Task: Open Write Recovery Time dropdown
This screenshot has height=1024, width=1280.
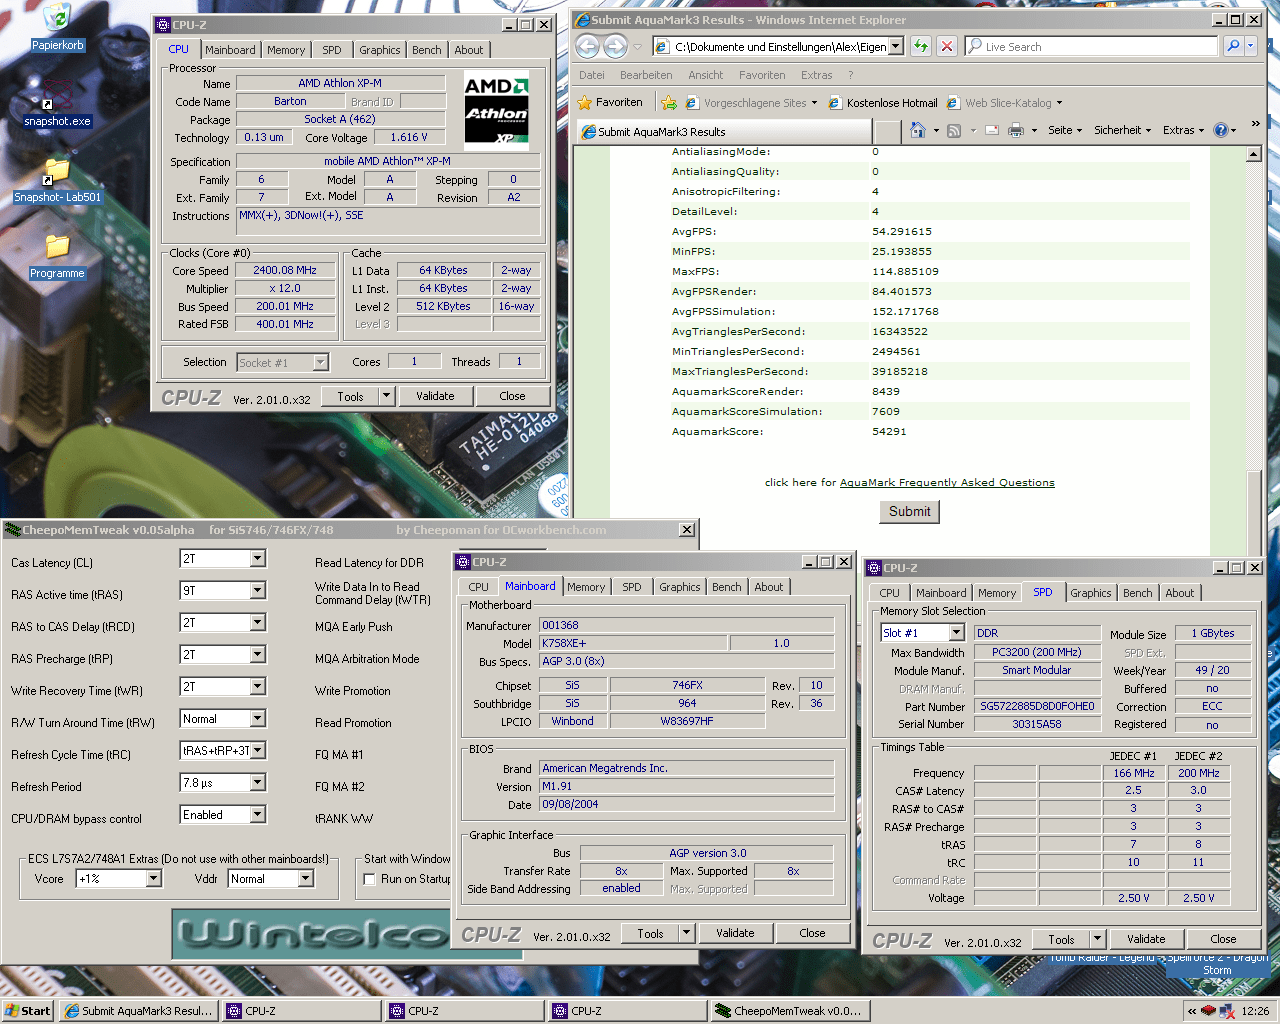Action: pyautogui.click(x=257, y=687)
